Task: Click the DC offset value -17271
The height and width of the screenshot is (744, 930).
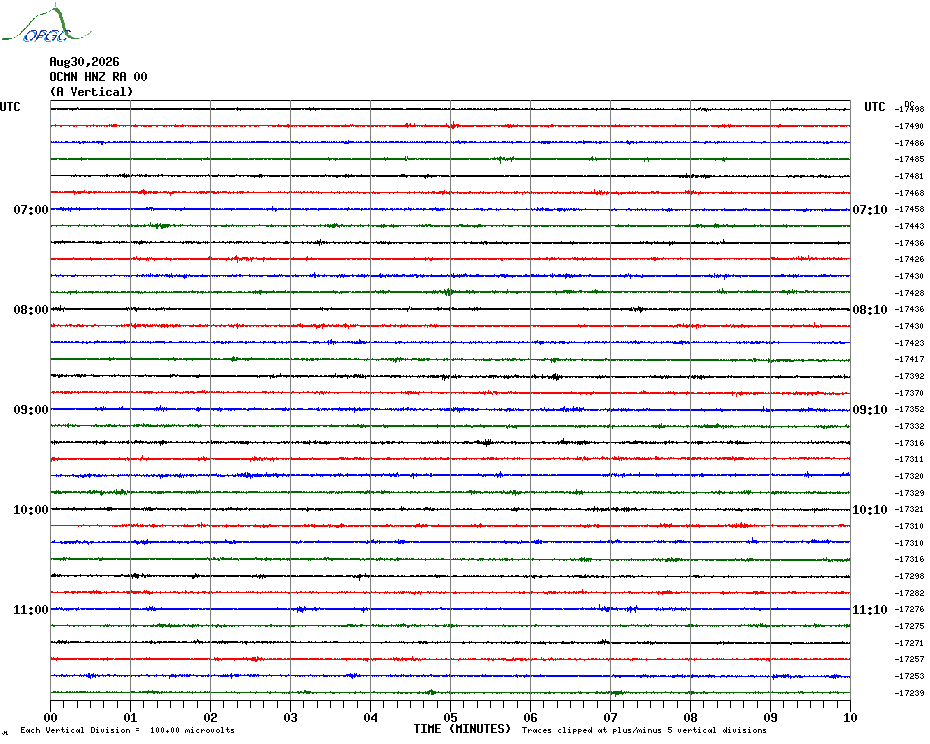Action: [x=909, y=643]
